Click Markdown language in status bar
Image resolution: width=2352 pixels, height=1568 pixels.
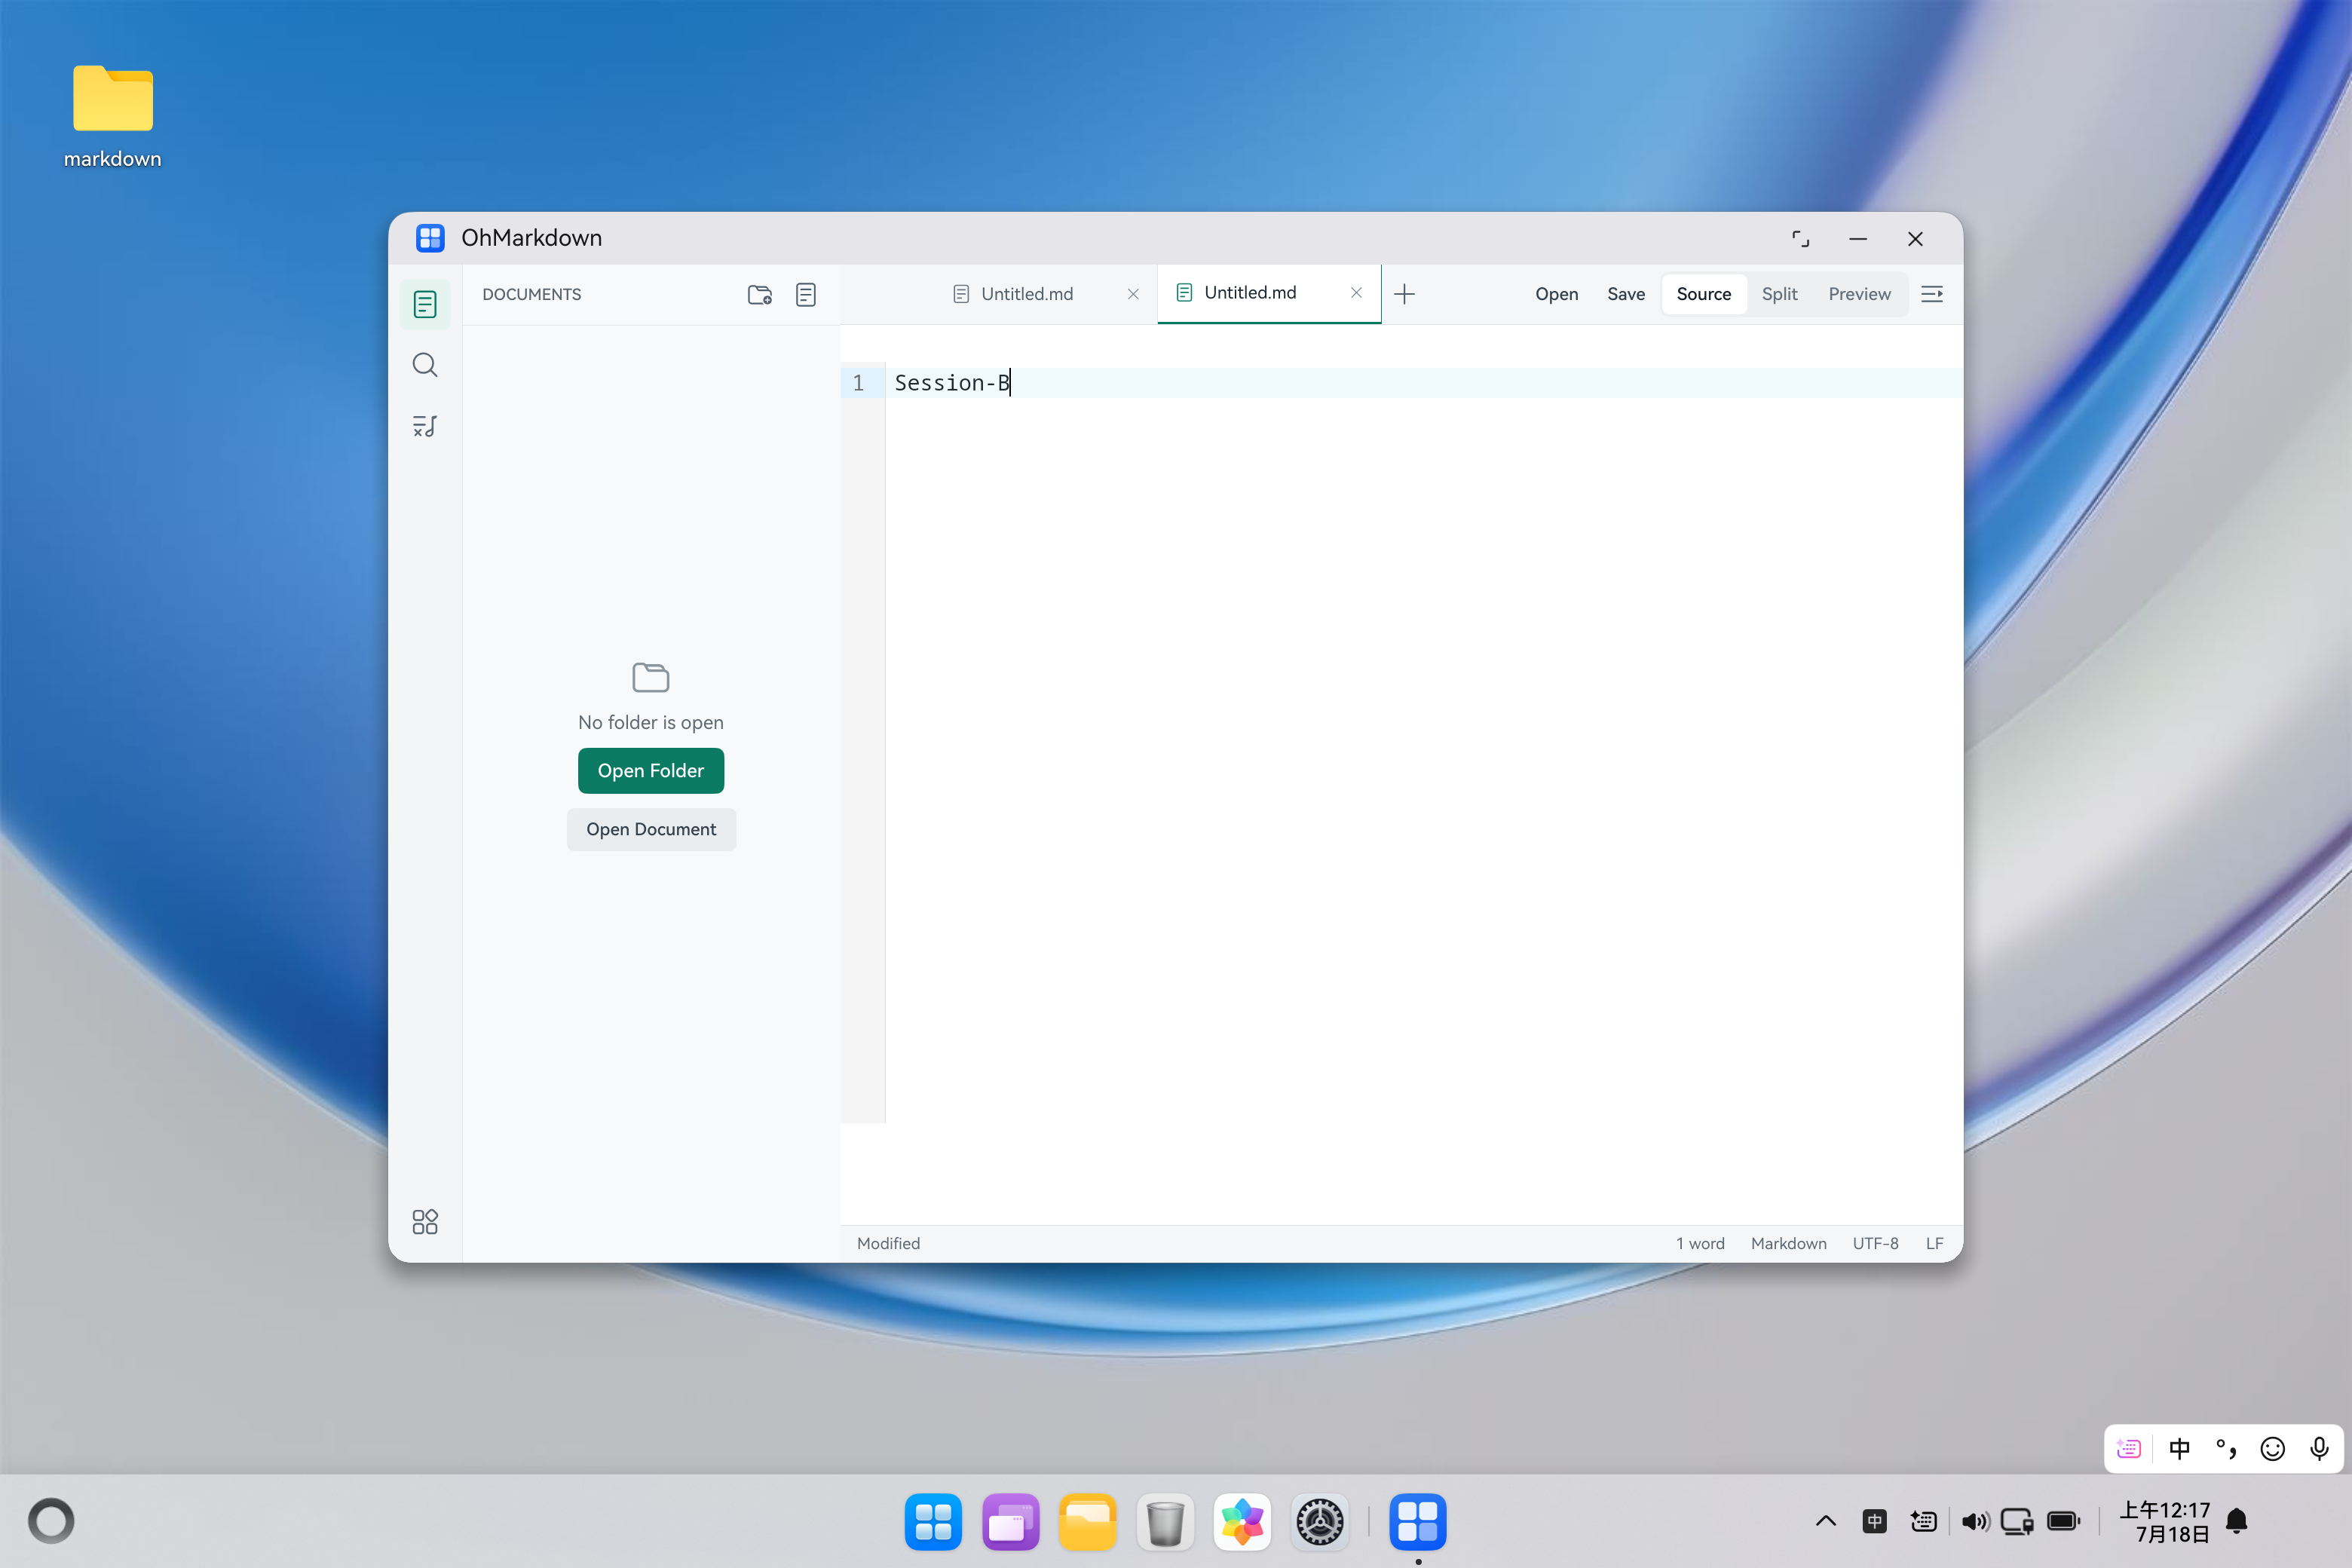click(x=1788, y=1243)
